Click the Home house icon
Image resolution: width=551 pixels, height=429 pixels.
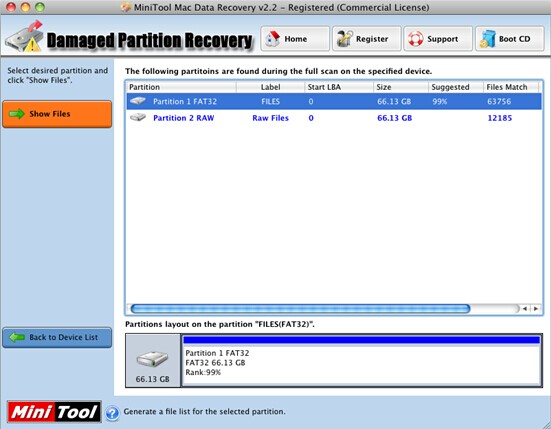tap(273, 39)
